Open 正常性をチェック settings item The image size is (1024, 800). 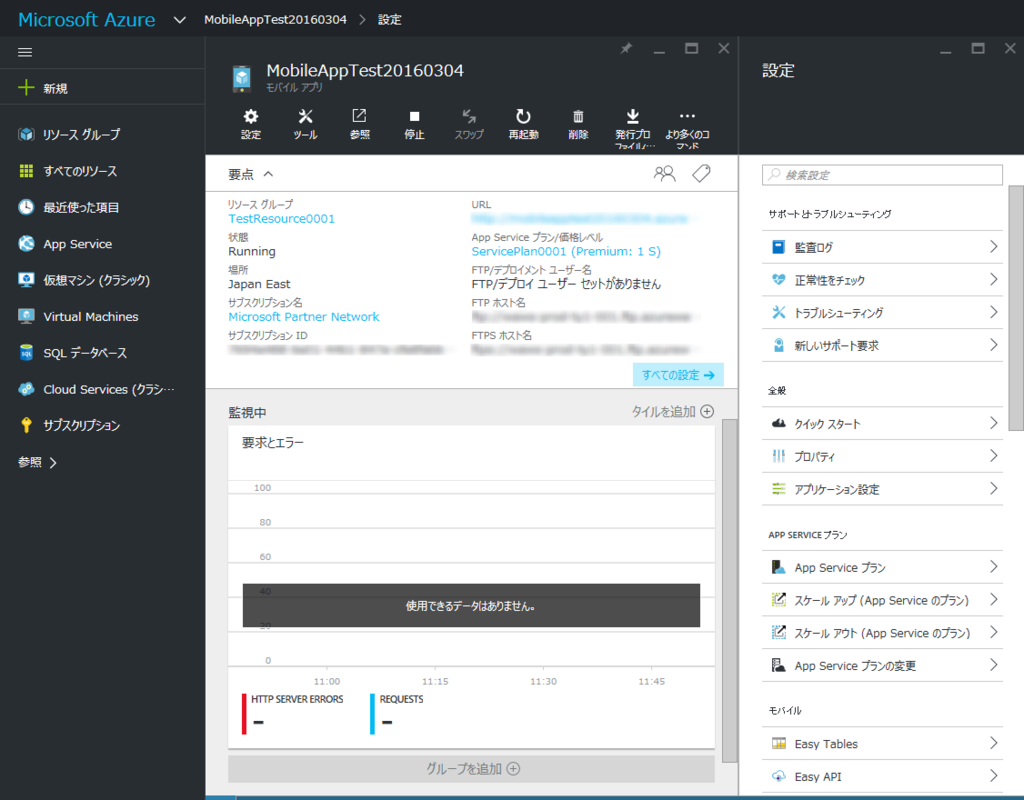click(x=882, y=280)
